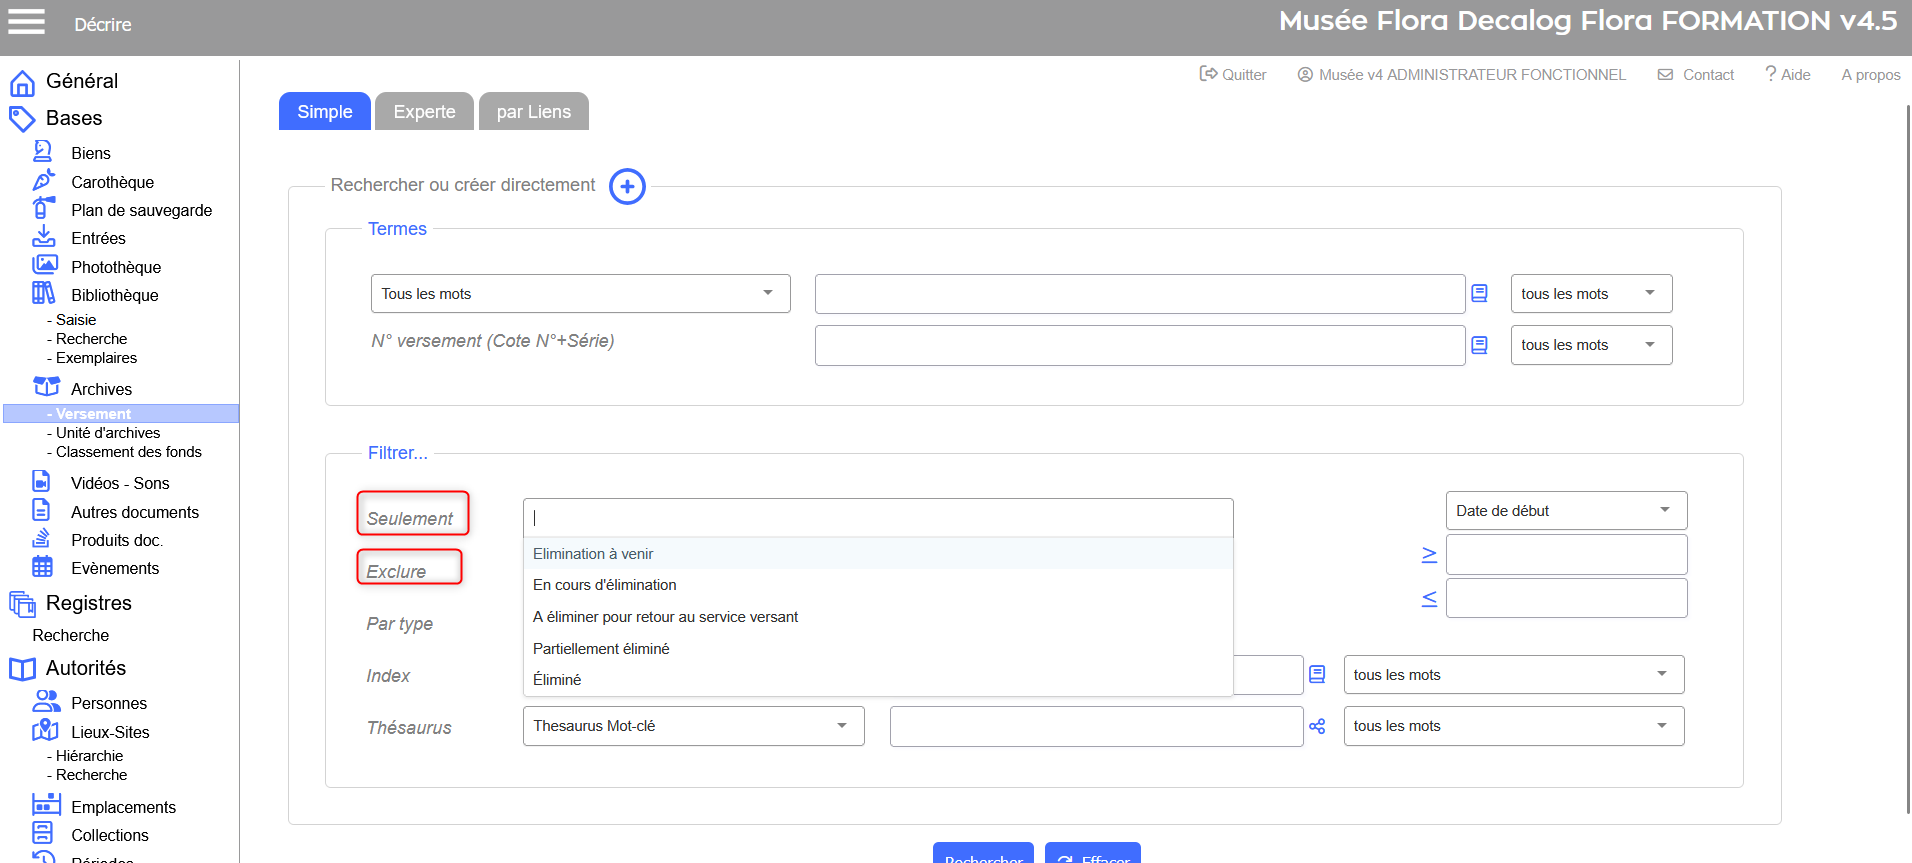Switch to the par Liens tab

click(x=533, y=112)
